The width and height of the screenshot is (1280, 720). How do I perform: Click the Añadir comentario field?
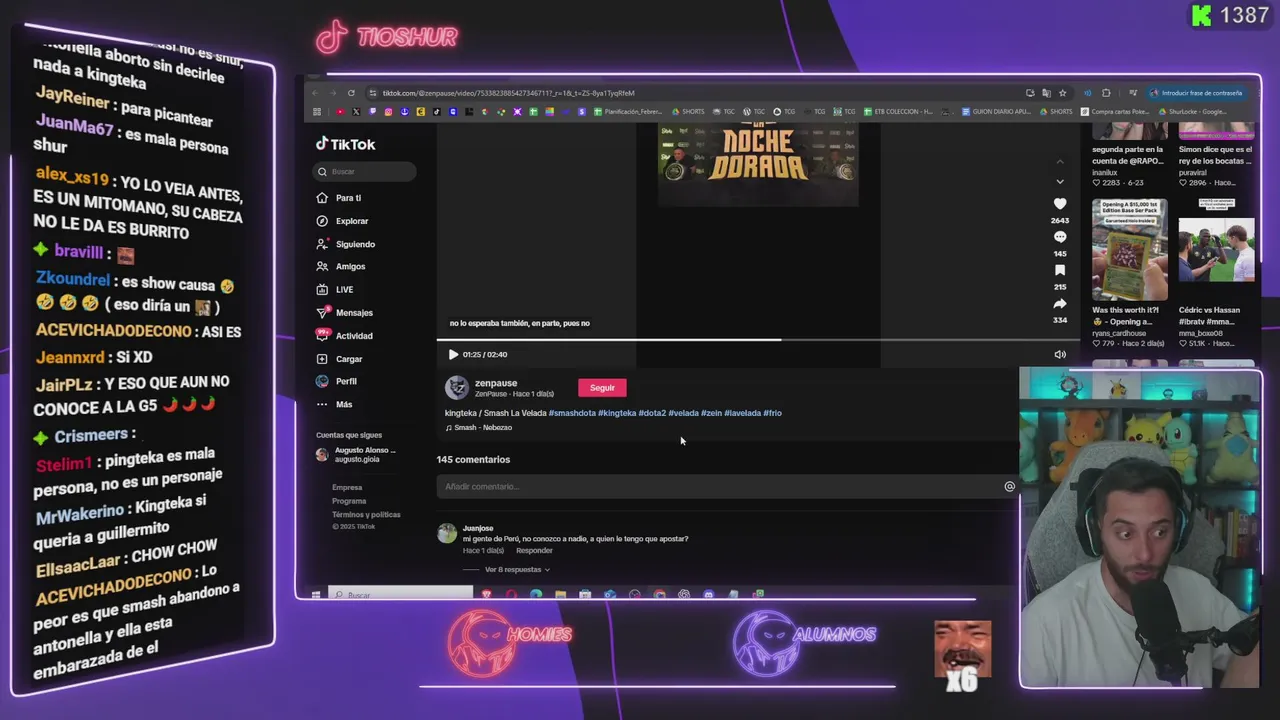click(x=718, y=486)
